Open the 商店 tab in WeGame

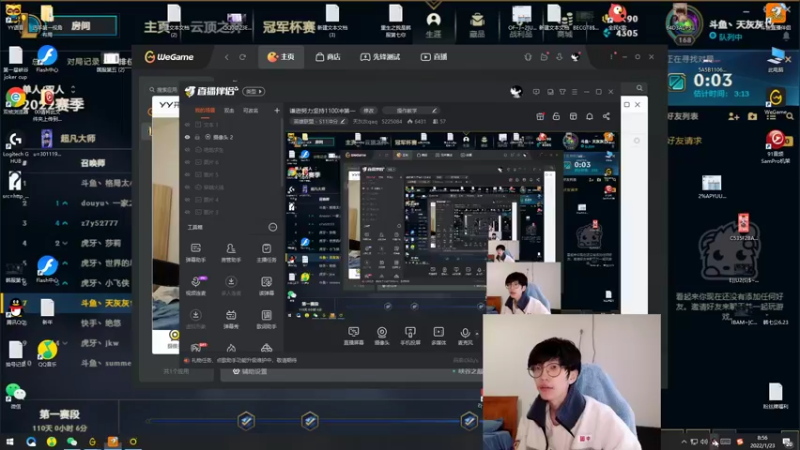tap(328, 57)
